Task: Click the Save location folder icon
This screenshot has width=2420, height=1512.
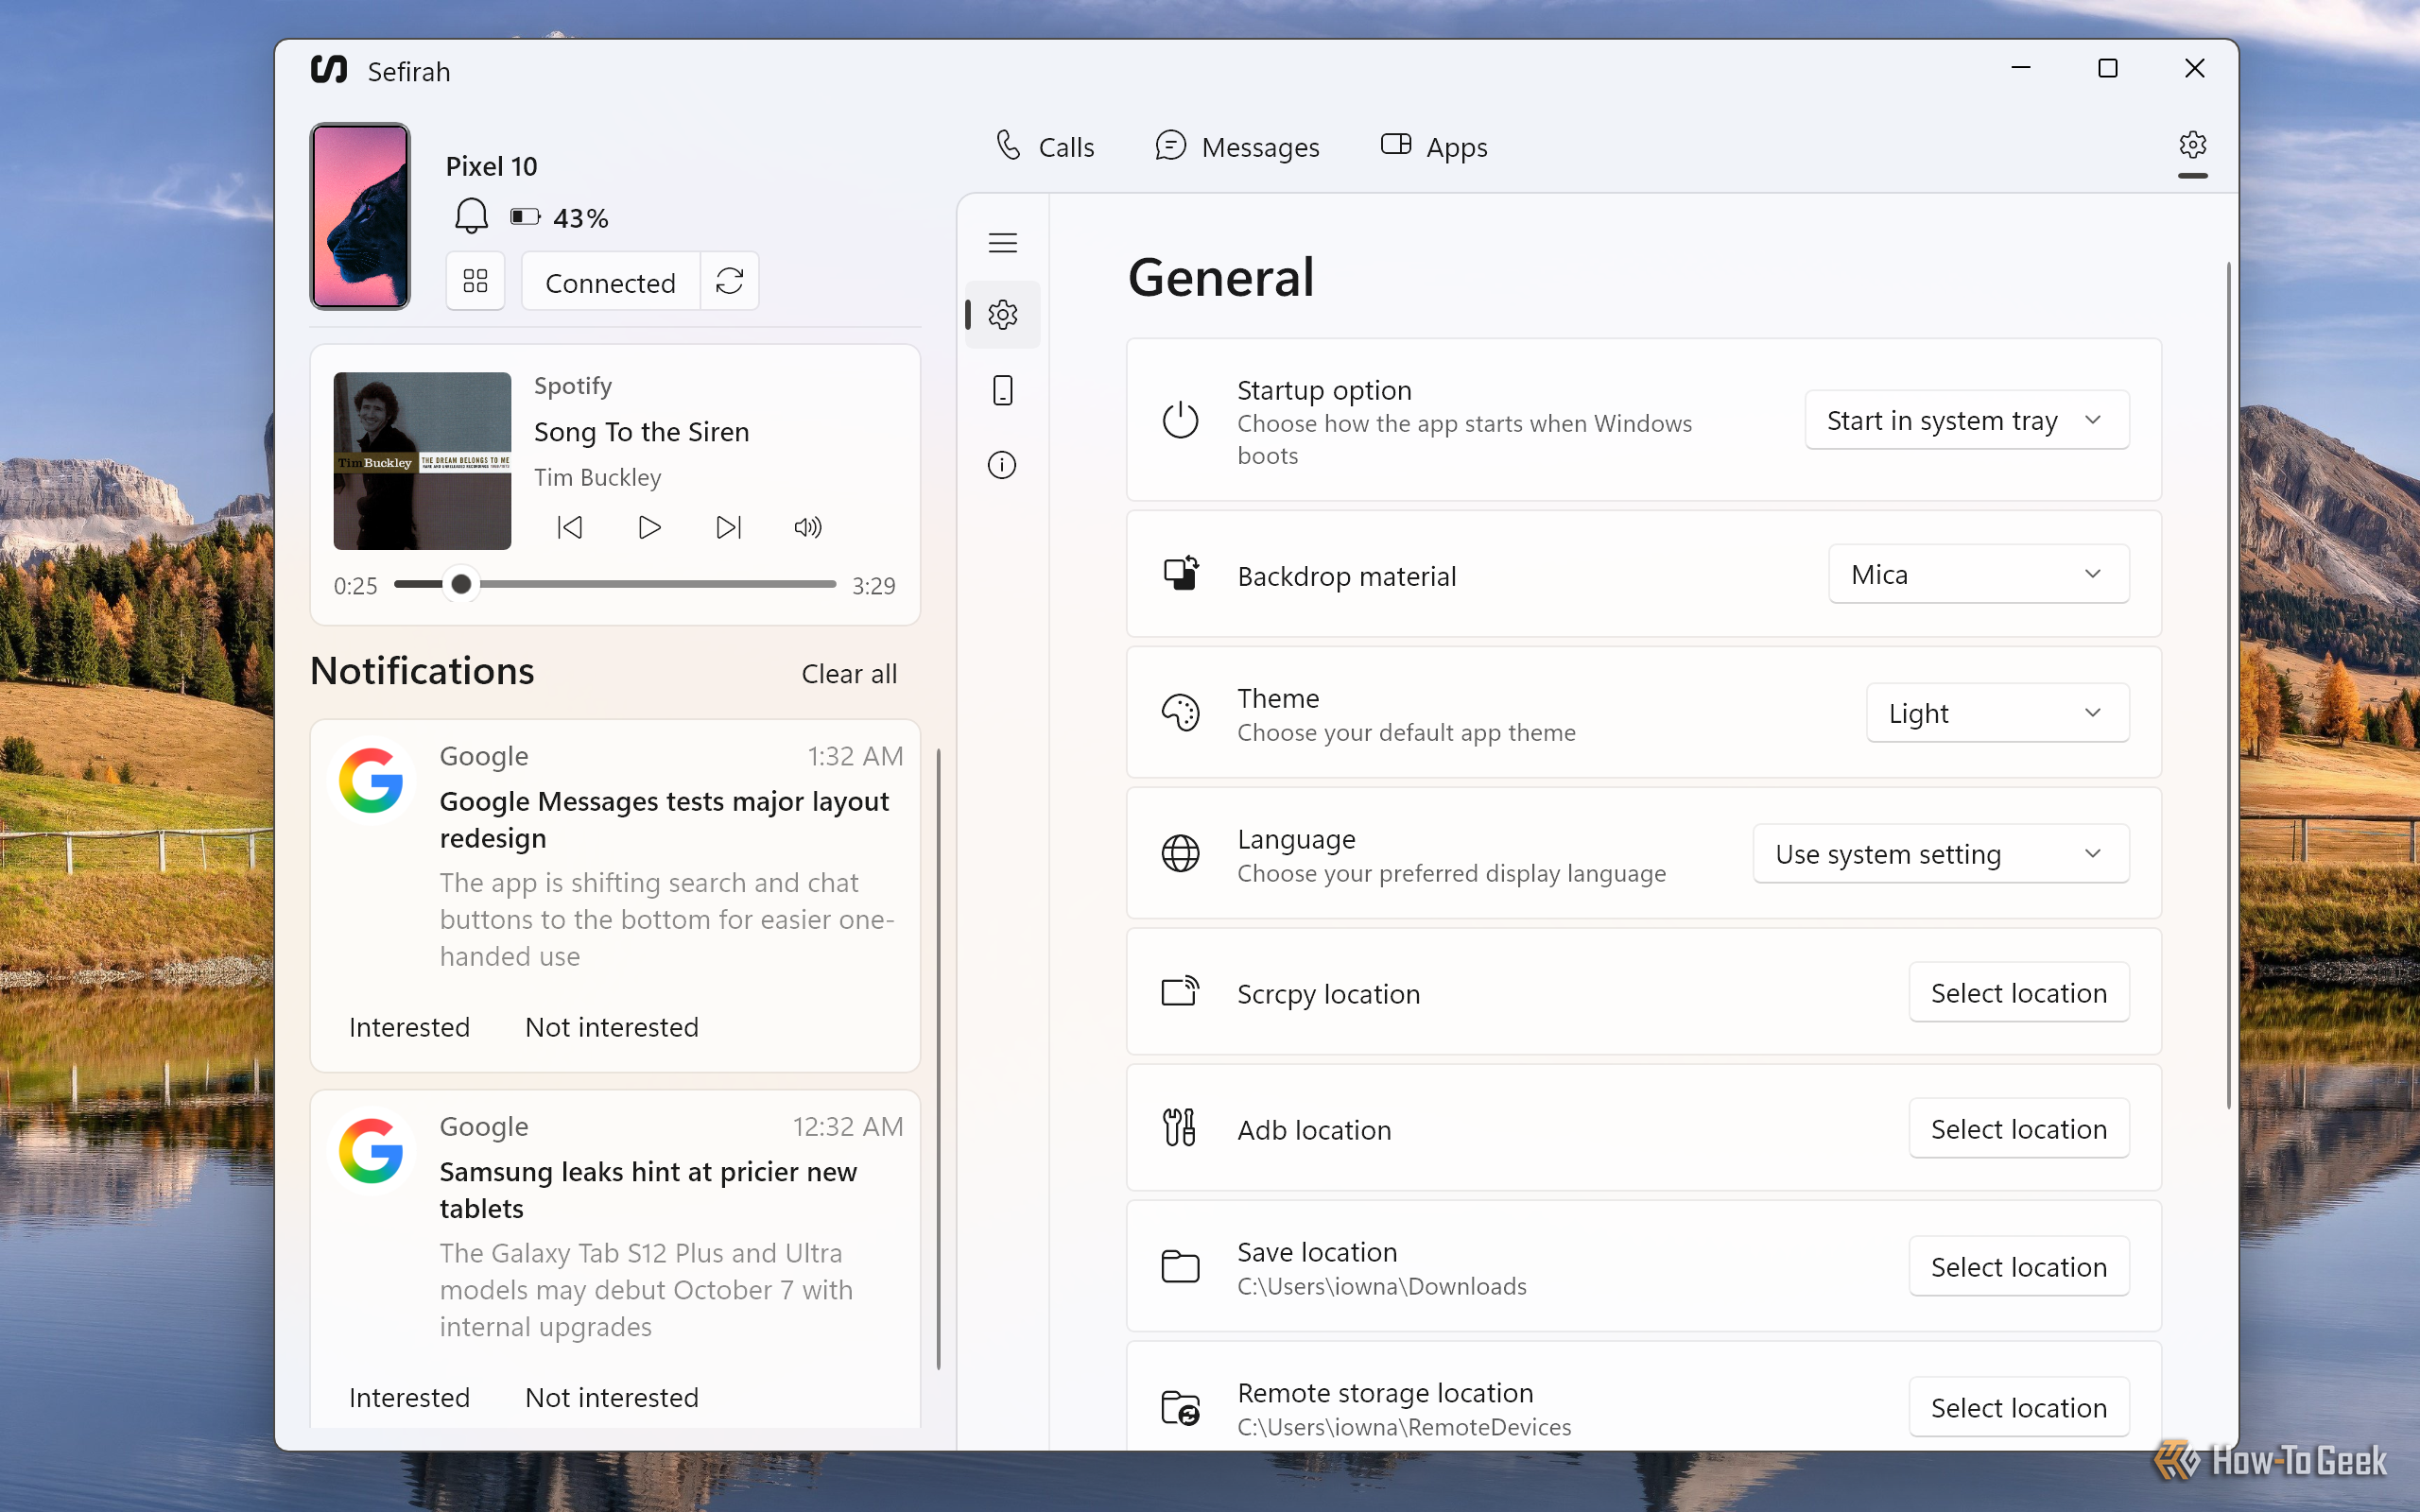Action: 1180,1266
